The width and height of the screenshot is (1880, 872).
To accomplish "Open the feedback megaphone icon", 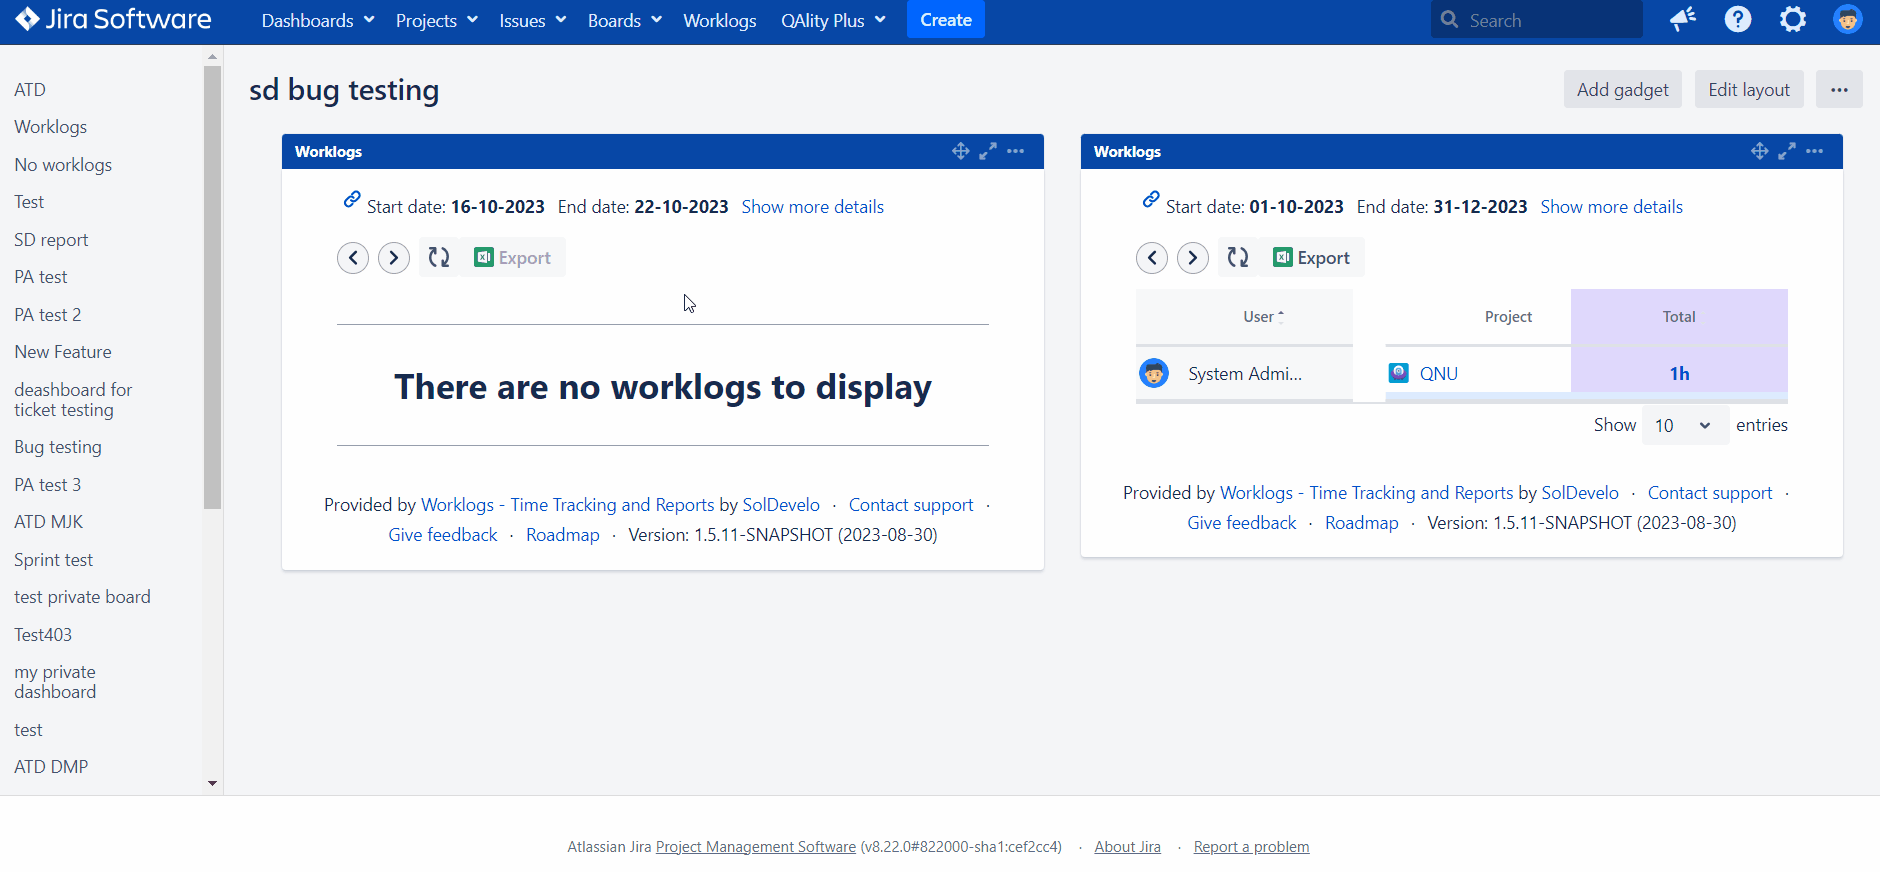I will coord(1683,19).
